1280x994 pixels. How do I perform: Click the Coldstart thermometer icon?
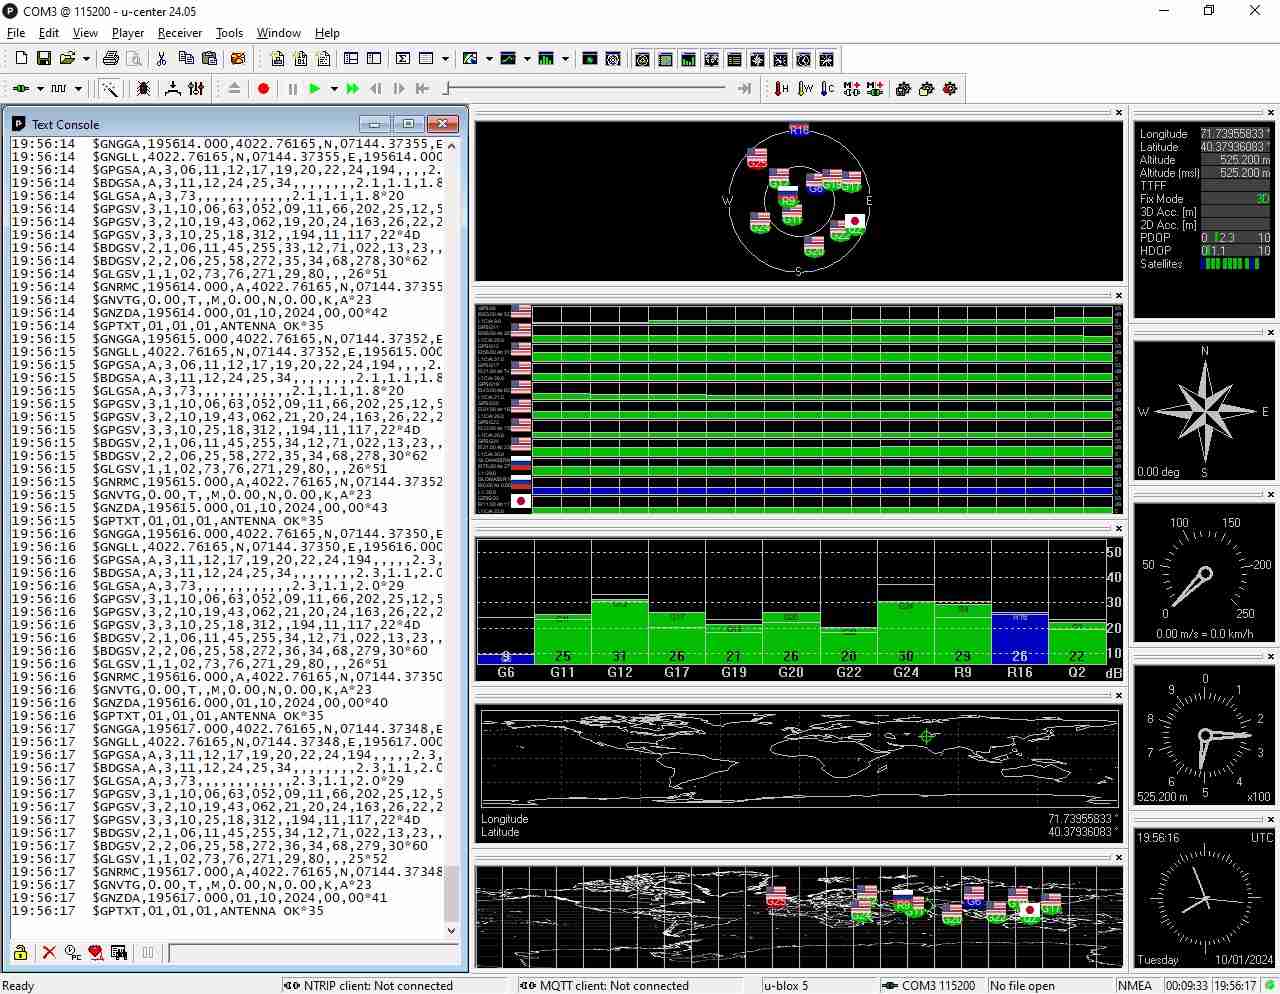pos(827,89)
